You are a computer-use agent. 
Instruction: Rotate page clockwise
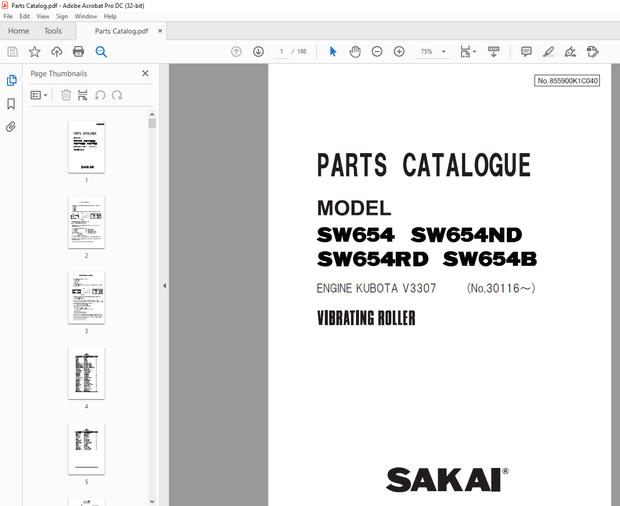117,95
